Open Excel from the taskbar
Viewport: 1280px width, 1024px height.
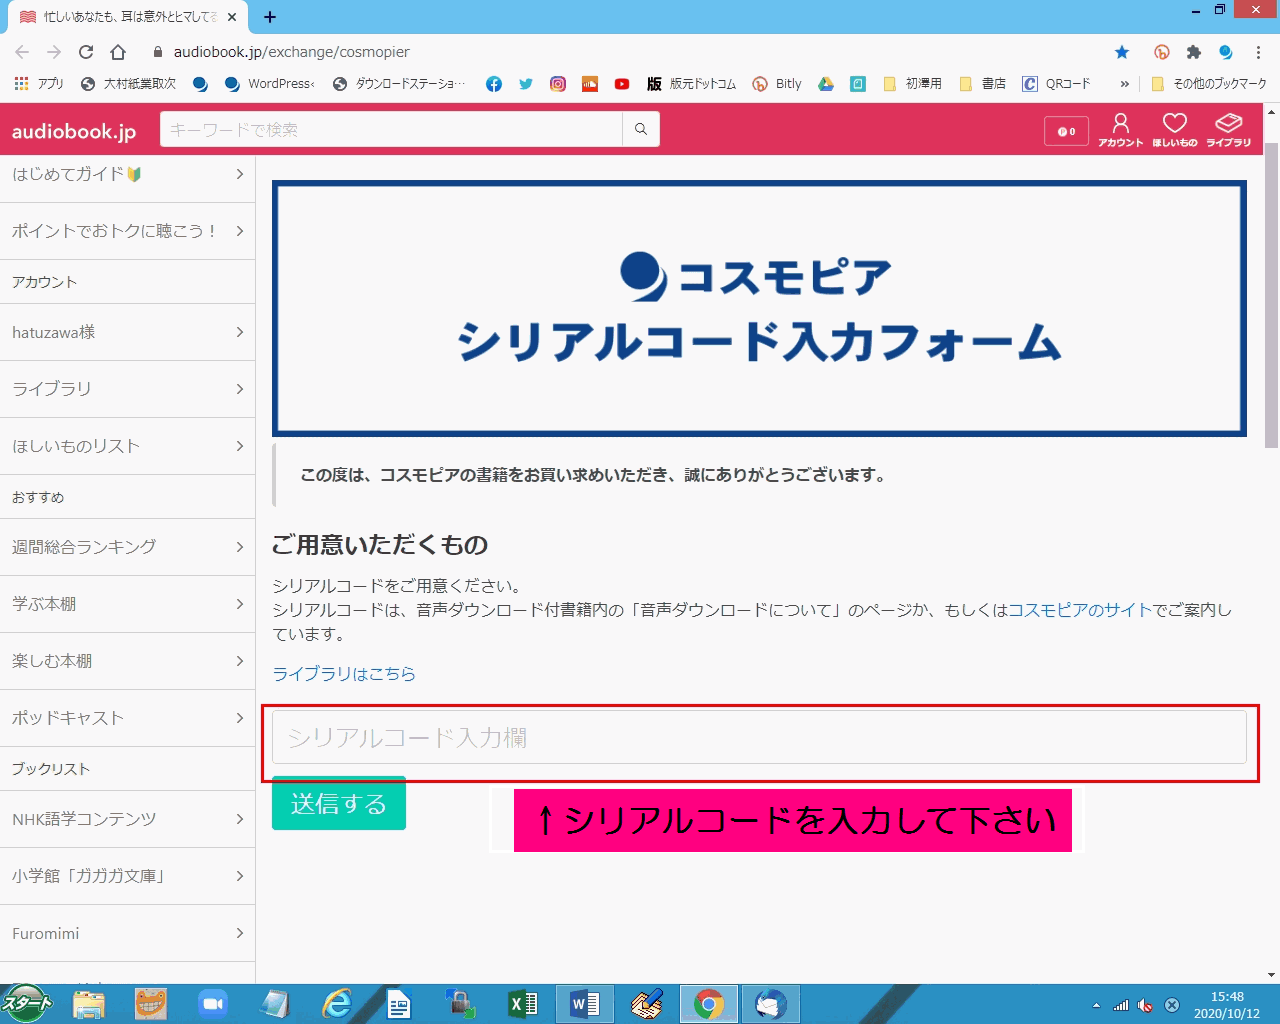523,1004
